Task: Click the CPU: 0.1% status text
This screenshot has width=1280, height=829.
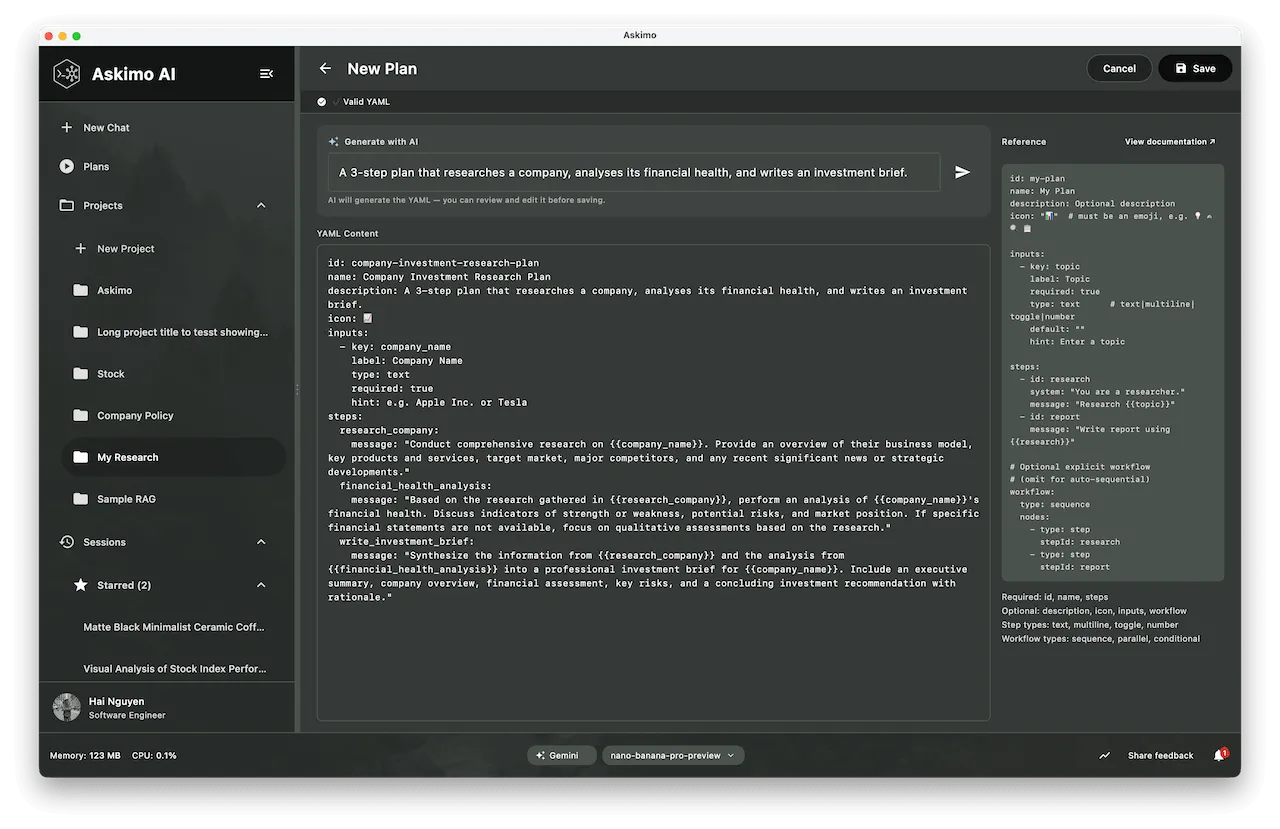Action: (x=154, y=756)
